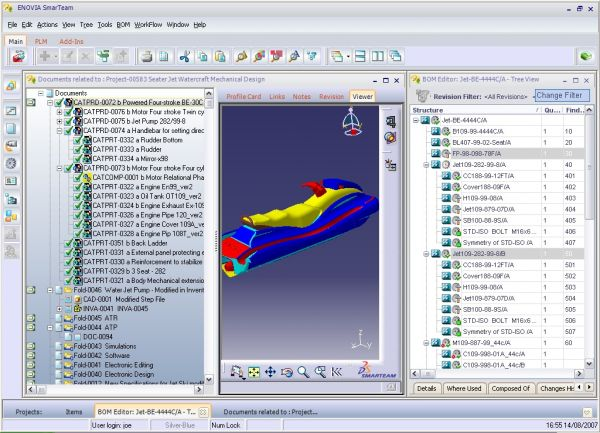Switch to the PLM ribbon tab
600x433 pixels.
pos(41,41)
